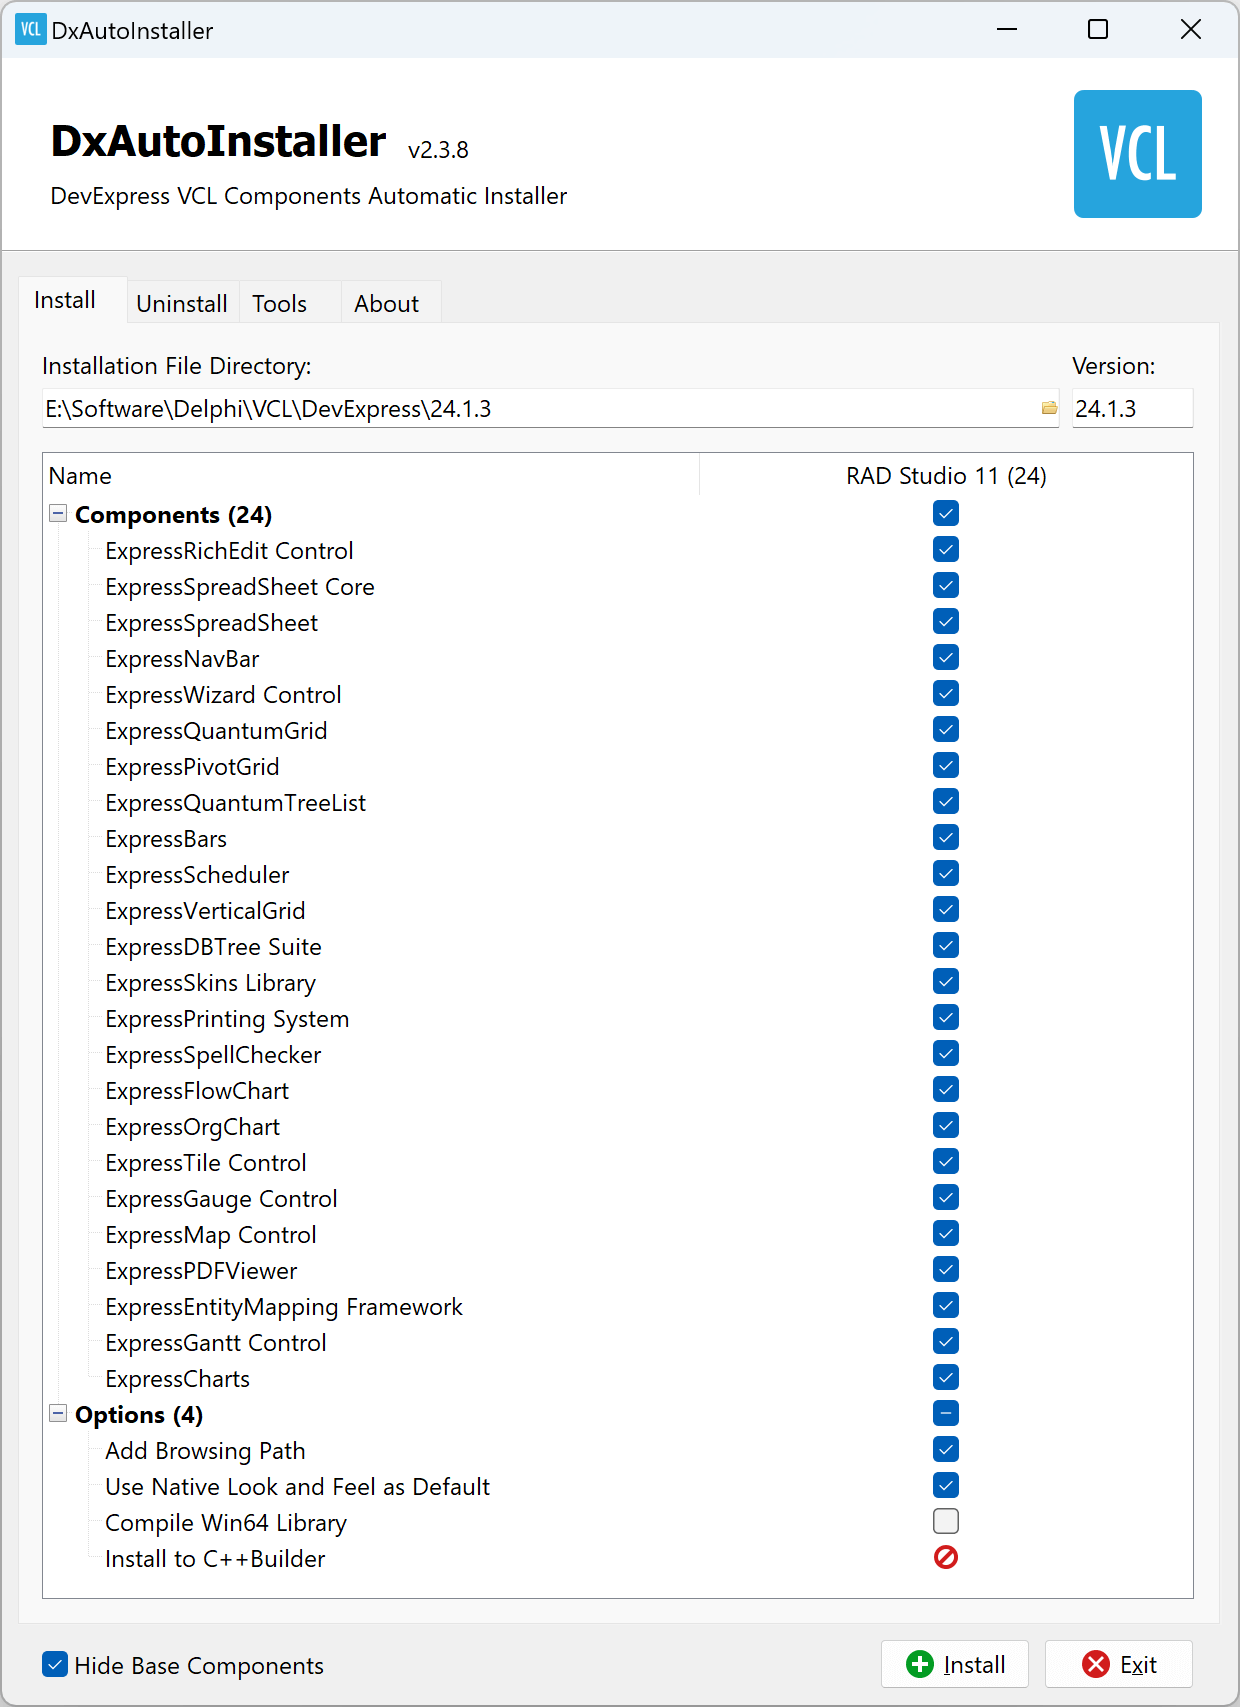Uncheck Use Native Look and Feel as Default

[x=946, y=1485]
